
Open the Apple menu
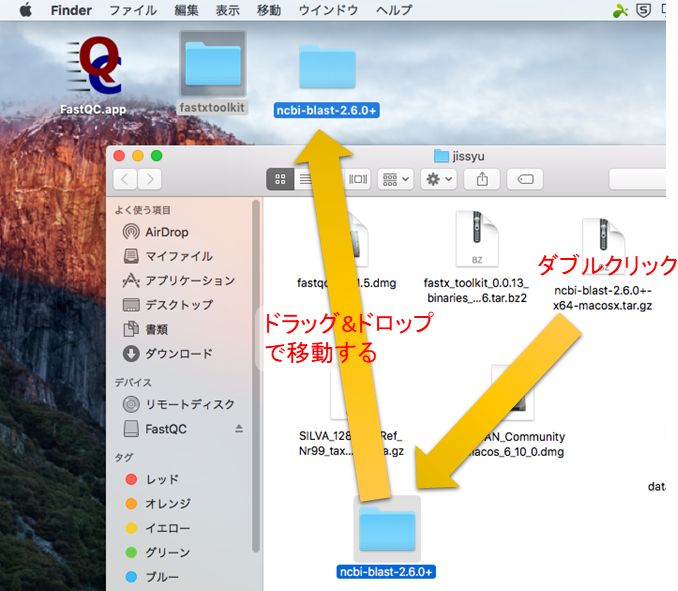(26, 10)
